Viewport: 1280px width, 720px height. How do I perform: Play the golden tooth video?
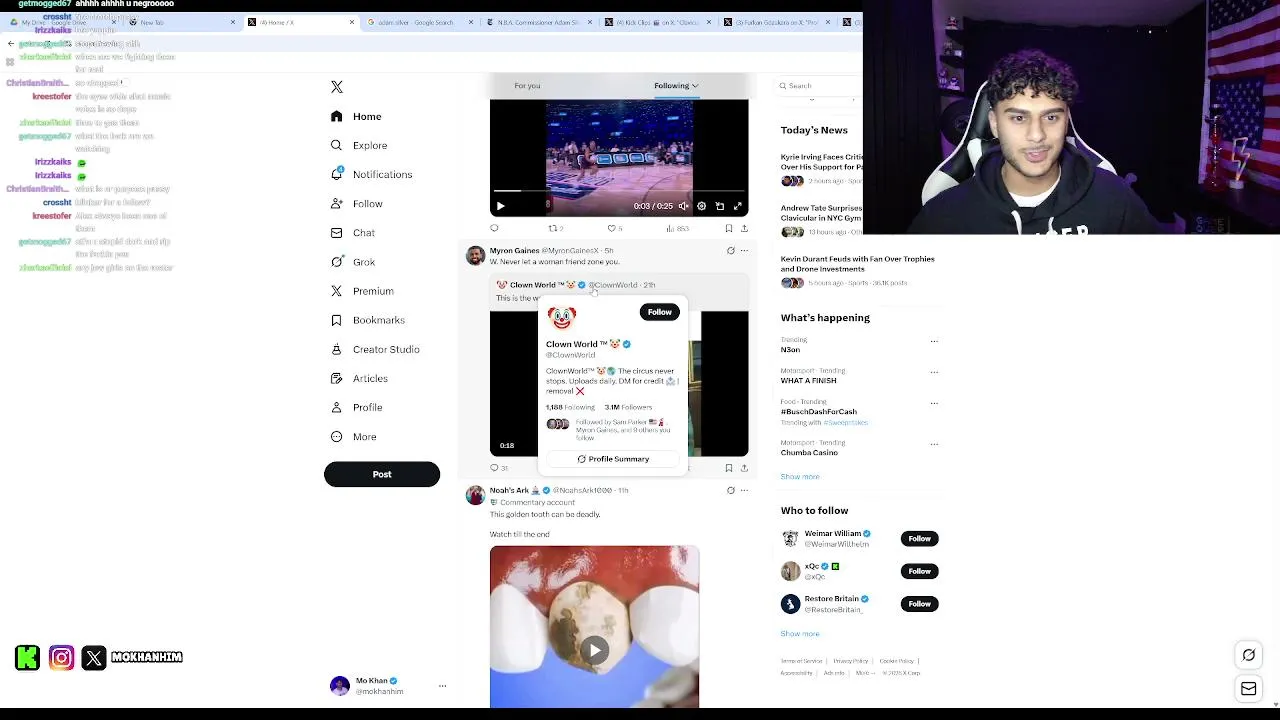[x=595, y=650]
